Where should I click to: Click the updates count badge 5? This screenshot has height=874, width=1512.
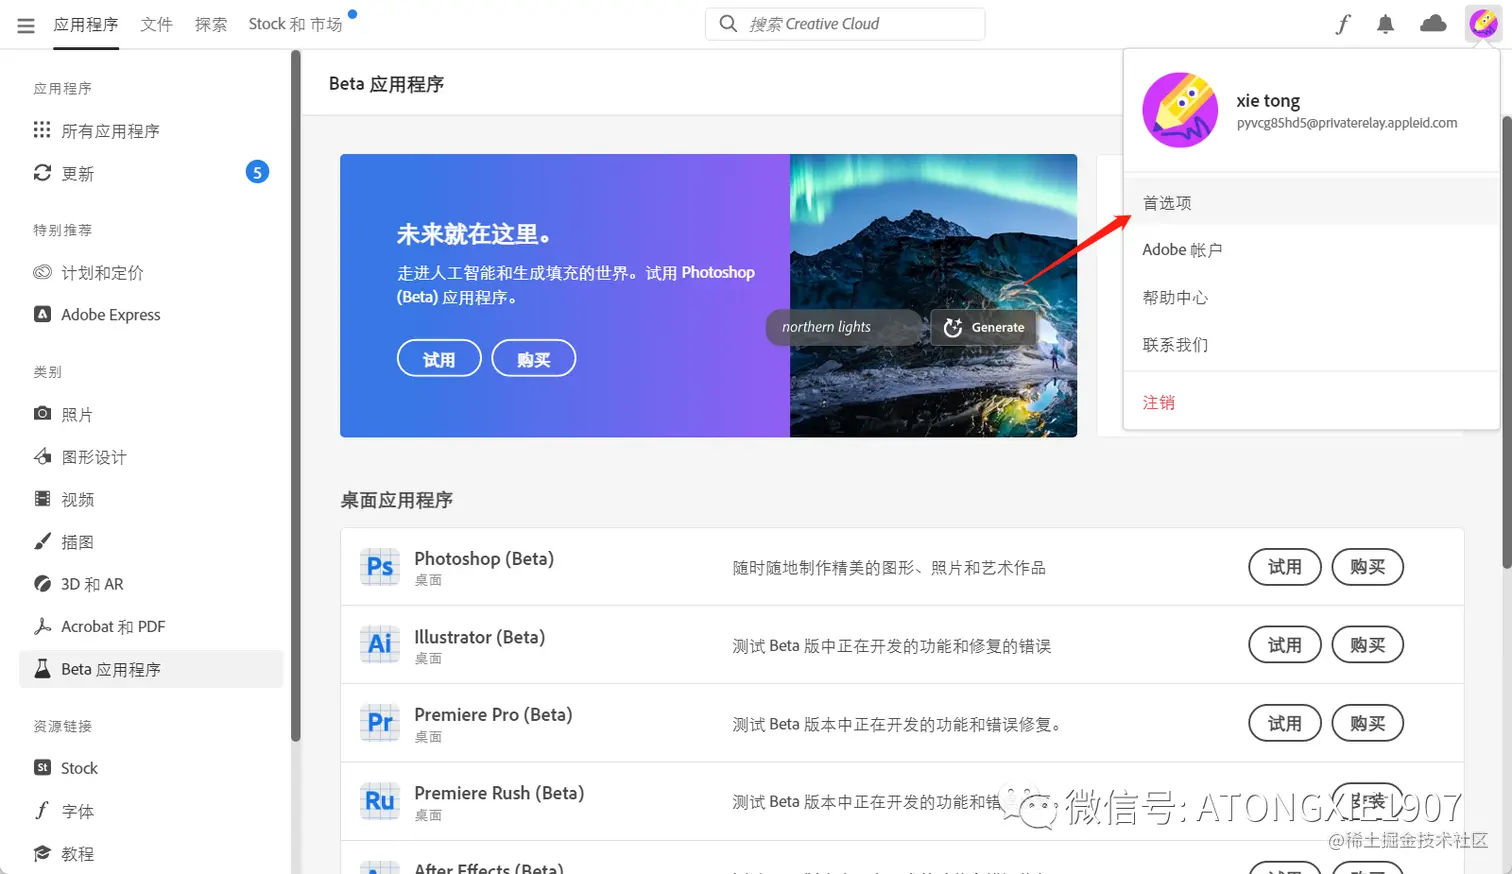point(257,172)
